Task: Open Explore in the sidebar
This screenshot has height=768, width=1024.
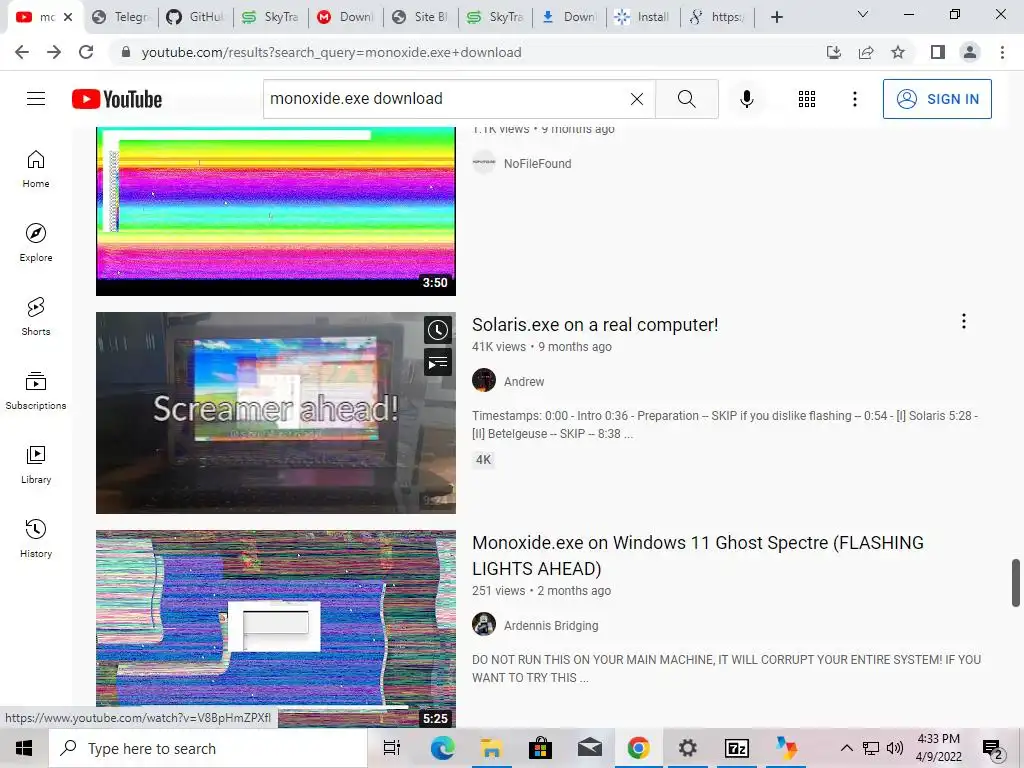Action: point(36,243)
